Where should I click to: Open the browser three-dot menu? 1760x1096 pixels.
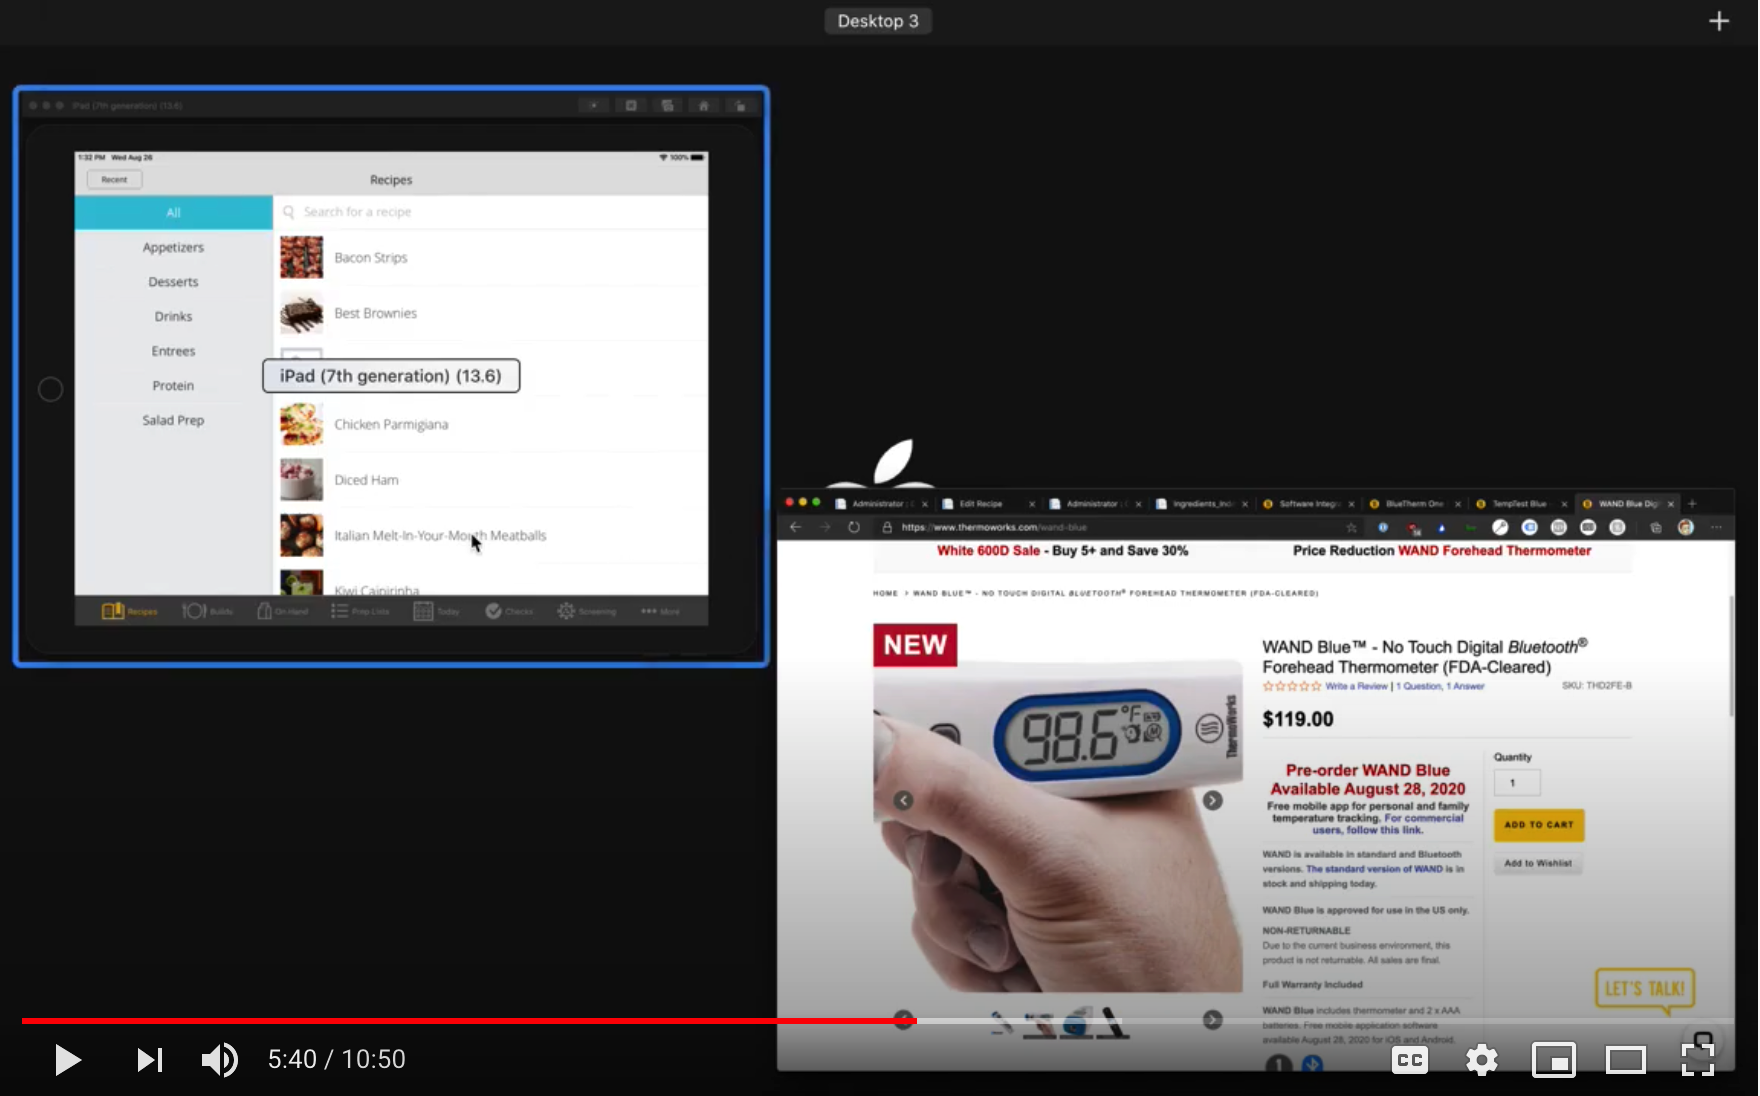pos(1716,527)
